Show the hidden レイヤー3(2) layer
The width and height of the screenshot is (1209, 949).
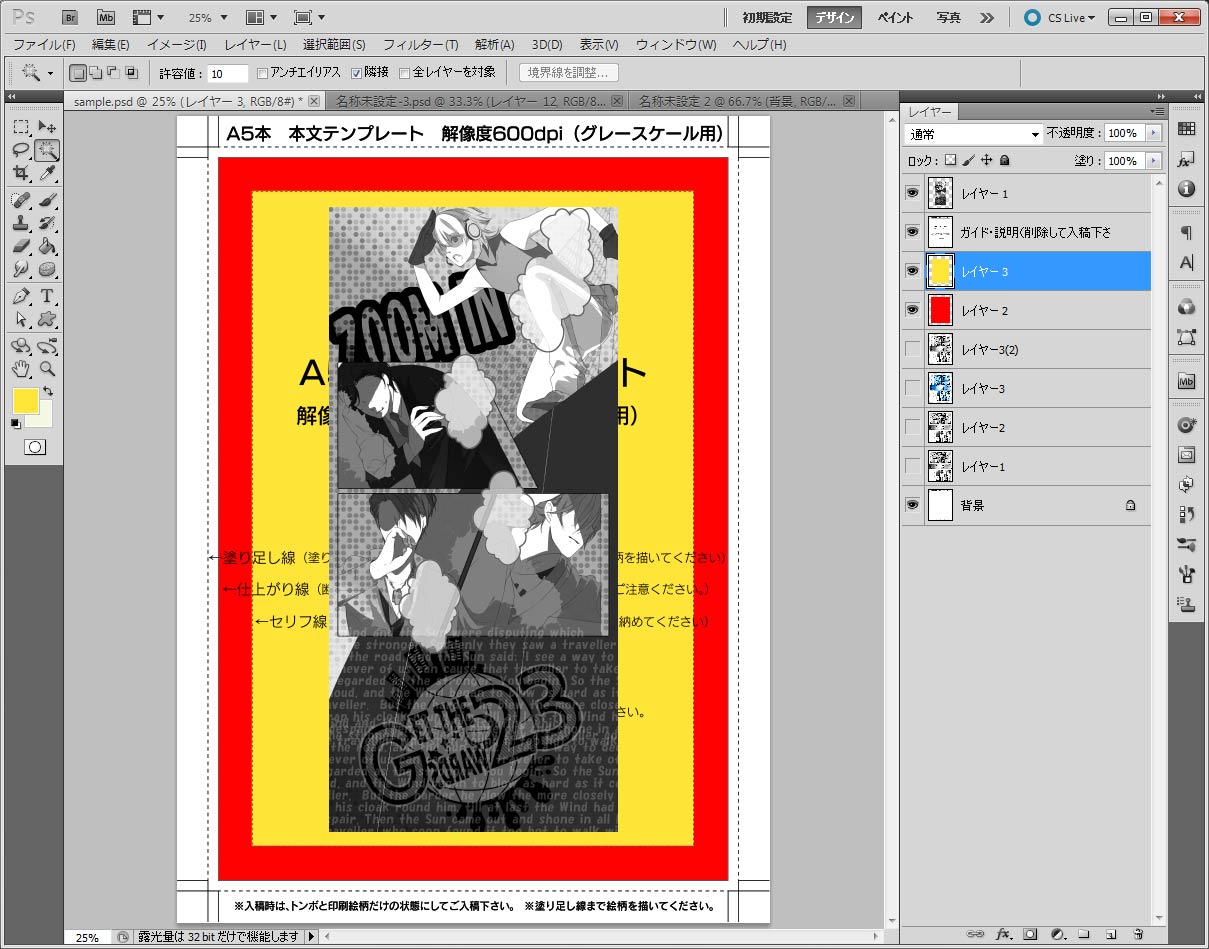[x=912, y=349]
